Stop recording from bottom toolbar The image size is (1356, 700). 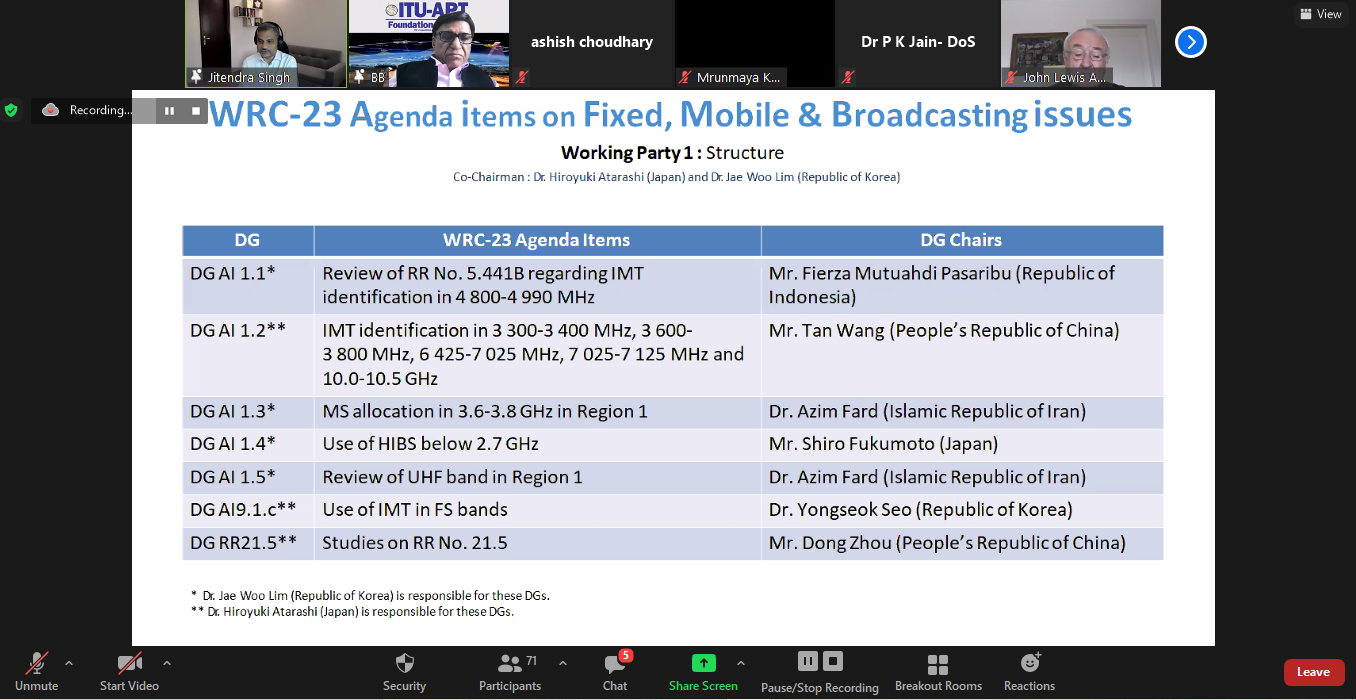point(833,661)
